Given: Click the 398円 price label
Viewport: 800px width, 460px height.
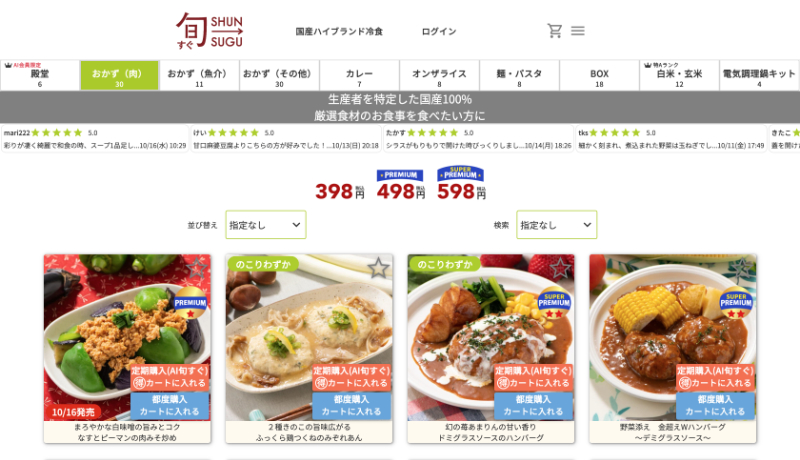Looking at the screenshot, I should pyautogui.click(x=340, y=192).
